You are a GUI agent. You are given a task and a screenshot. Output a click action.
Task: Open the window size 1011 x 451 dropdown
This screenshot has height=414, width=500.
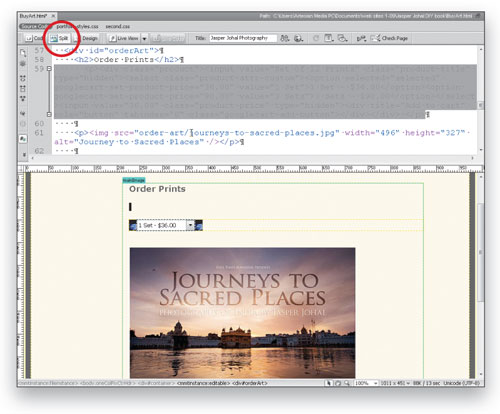(395, 383)
